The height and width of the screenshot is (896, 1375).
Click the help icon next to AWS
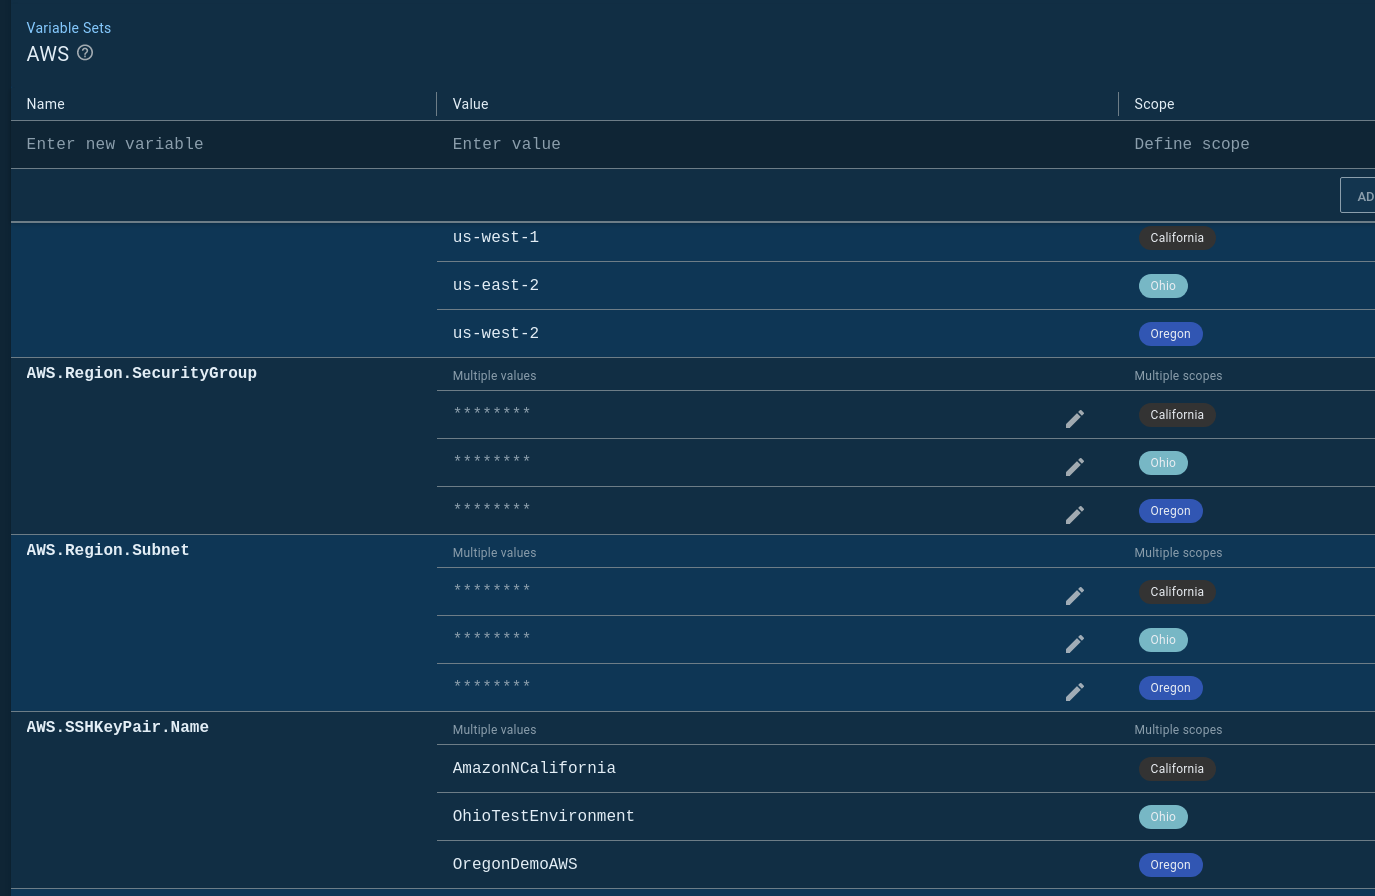85,53
